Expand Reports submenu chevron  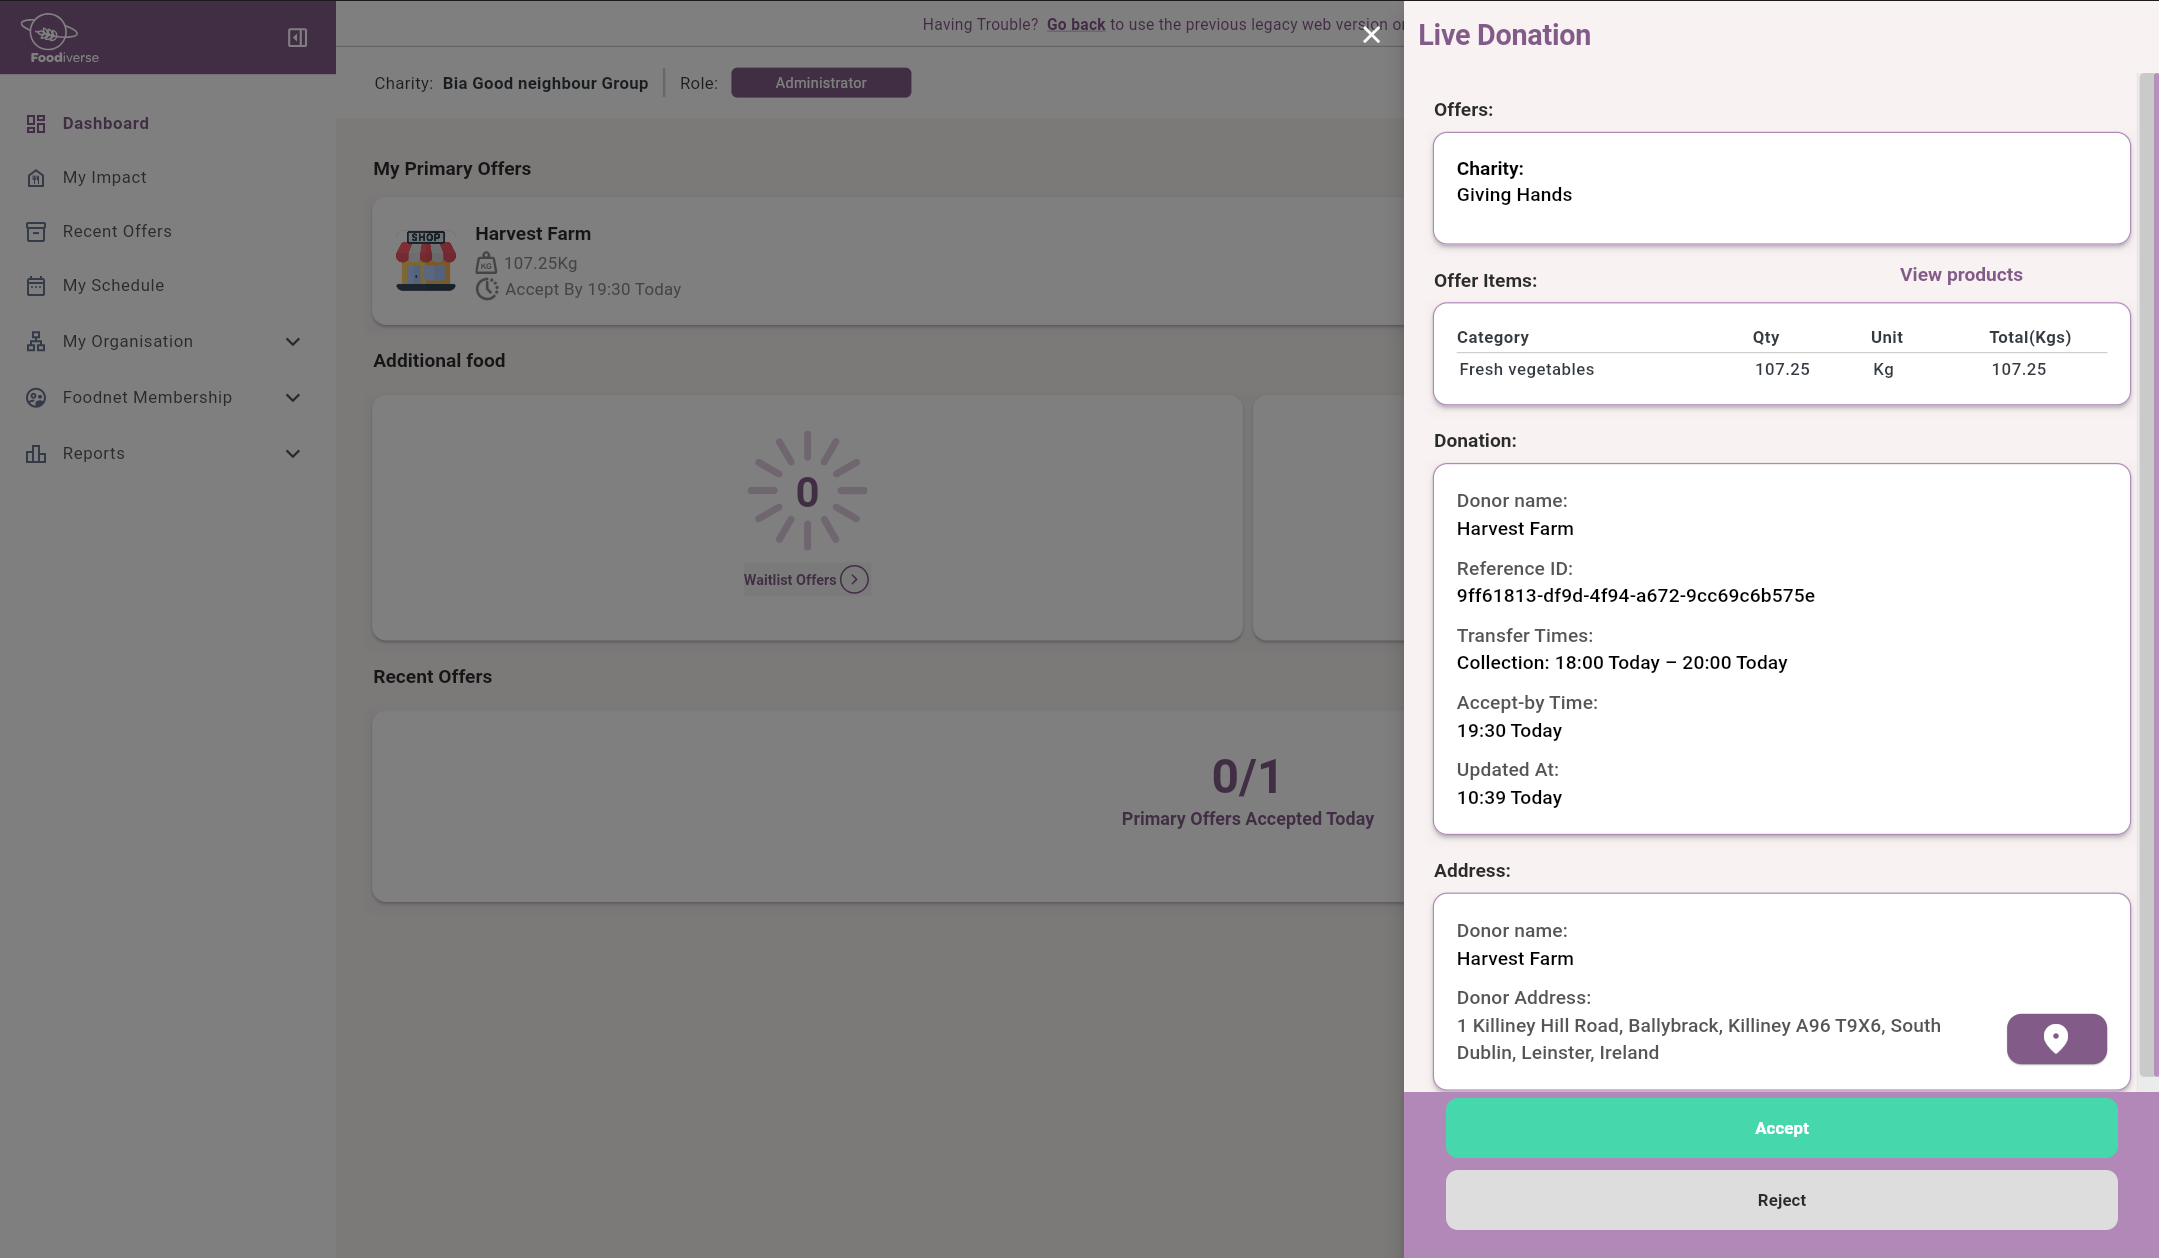(293, 454)
